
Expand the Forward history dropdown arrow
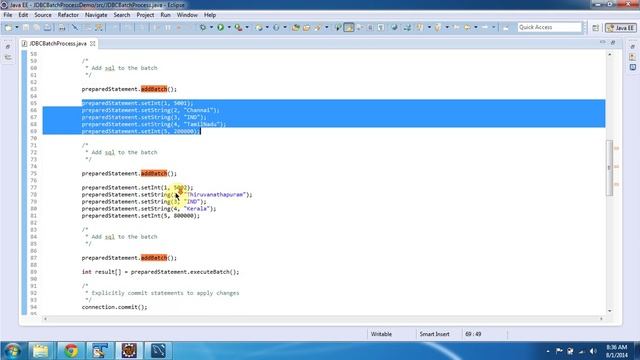[493, 27]
